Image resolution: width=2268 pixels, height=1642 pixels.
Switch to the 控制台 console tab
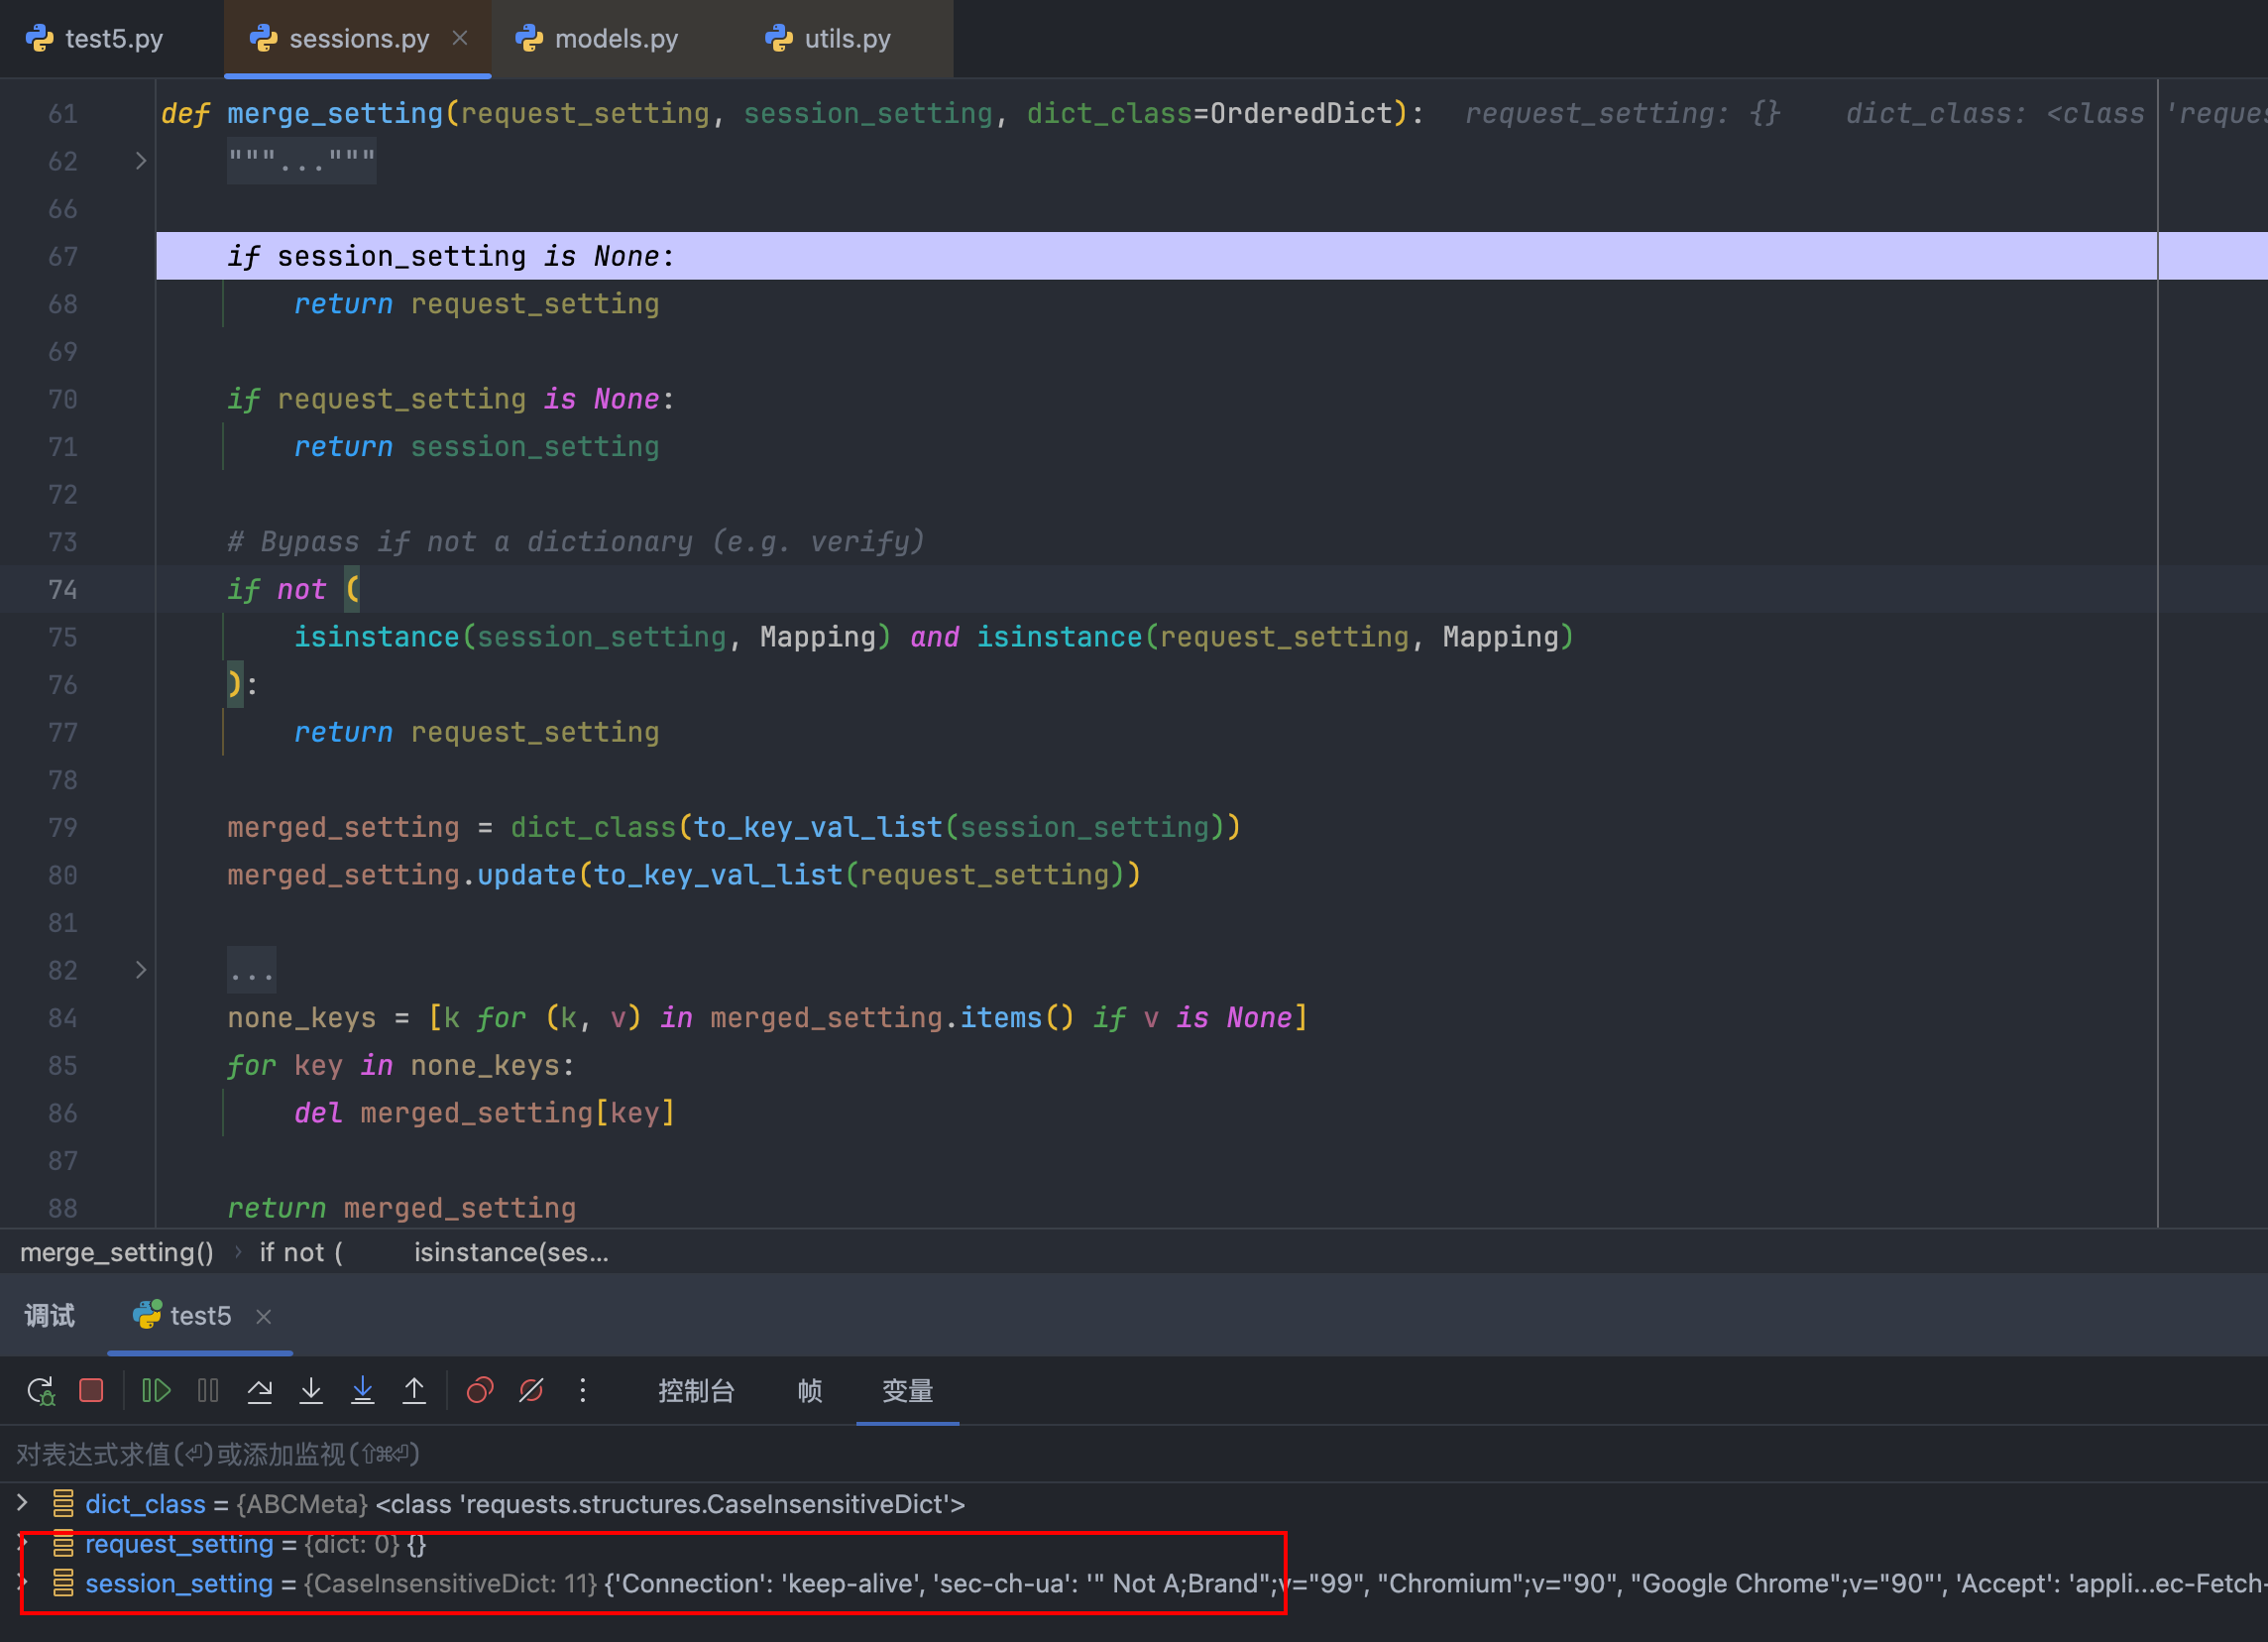pyautogui.click(x=696, y=1391)
